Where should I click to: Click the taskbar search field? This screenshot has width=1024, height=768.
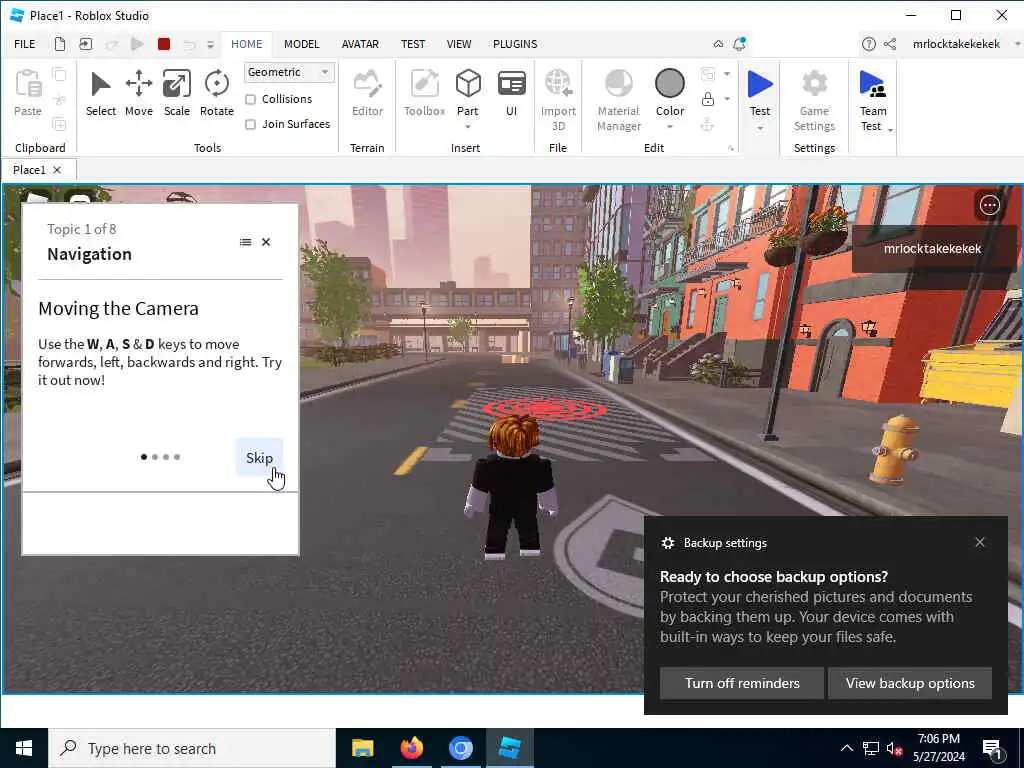(192, 748)
